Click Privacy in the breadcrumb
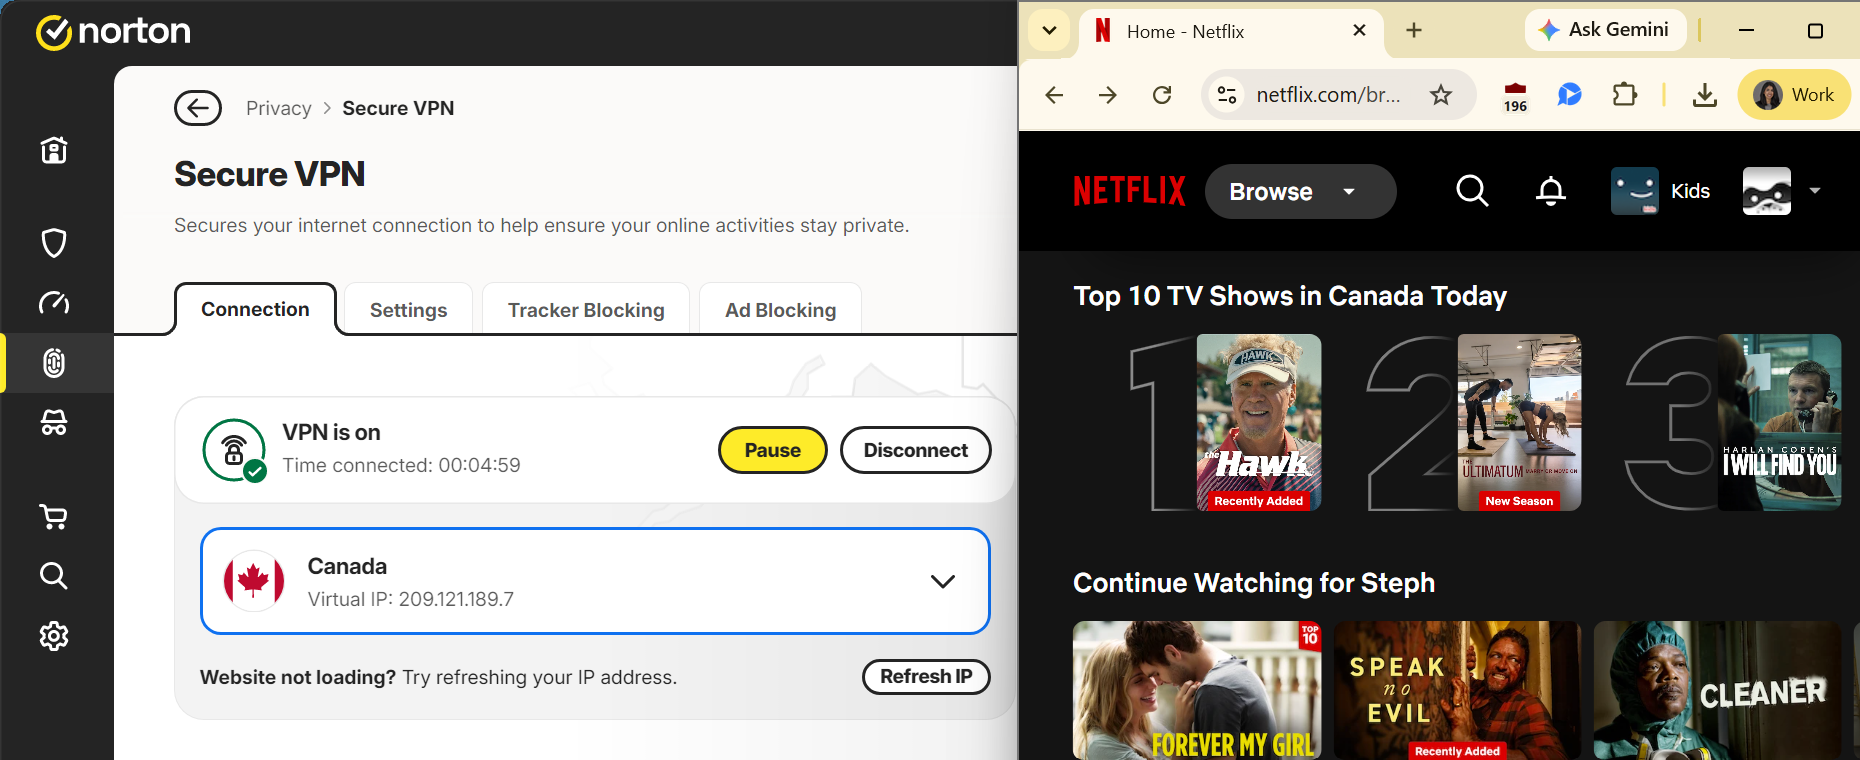The image size is (1860, 760). 279,108
